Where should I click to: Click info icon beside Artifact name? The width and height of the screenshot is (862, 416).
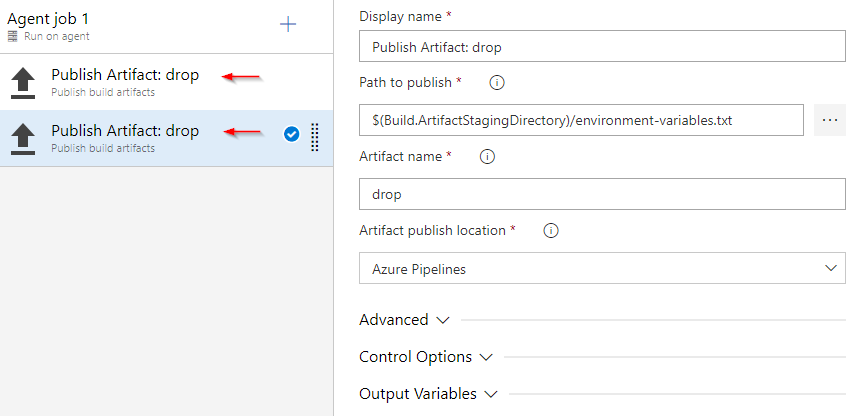click(x=487, y=156)
